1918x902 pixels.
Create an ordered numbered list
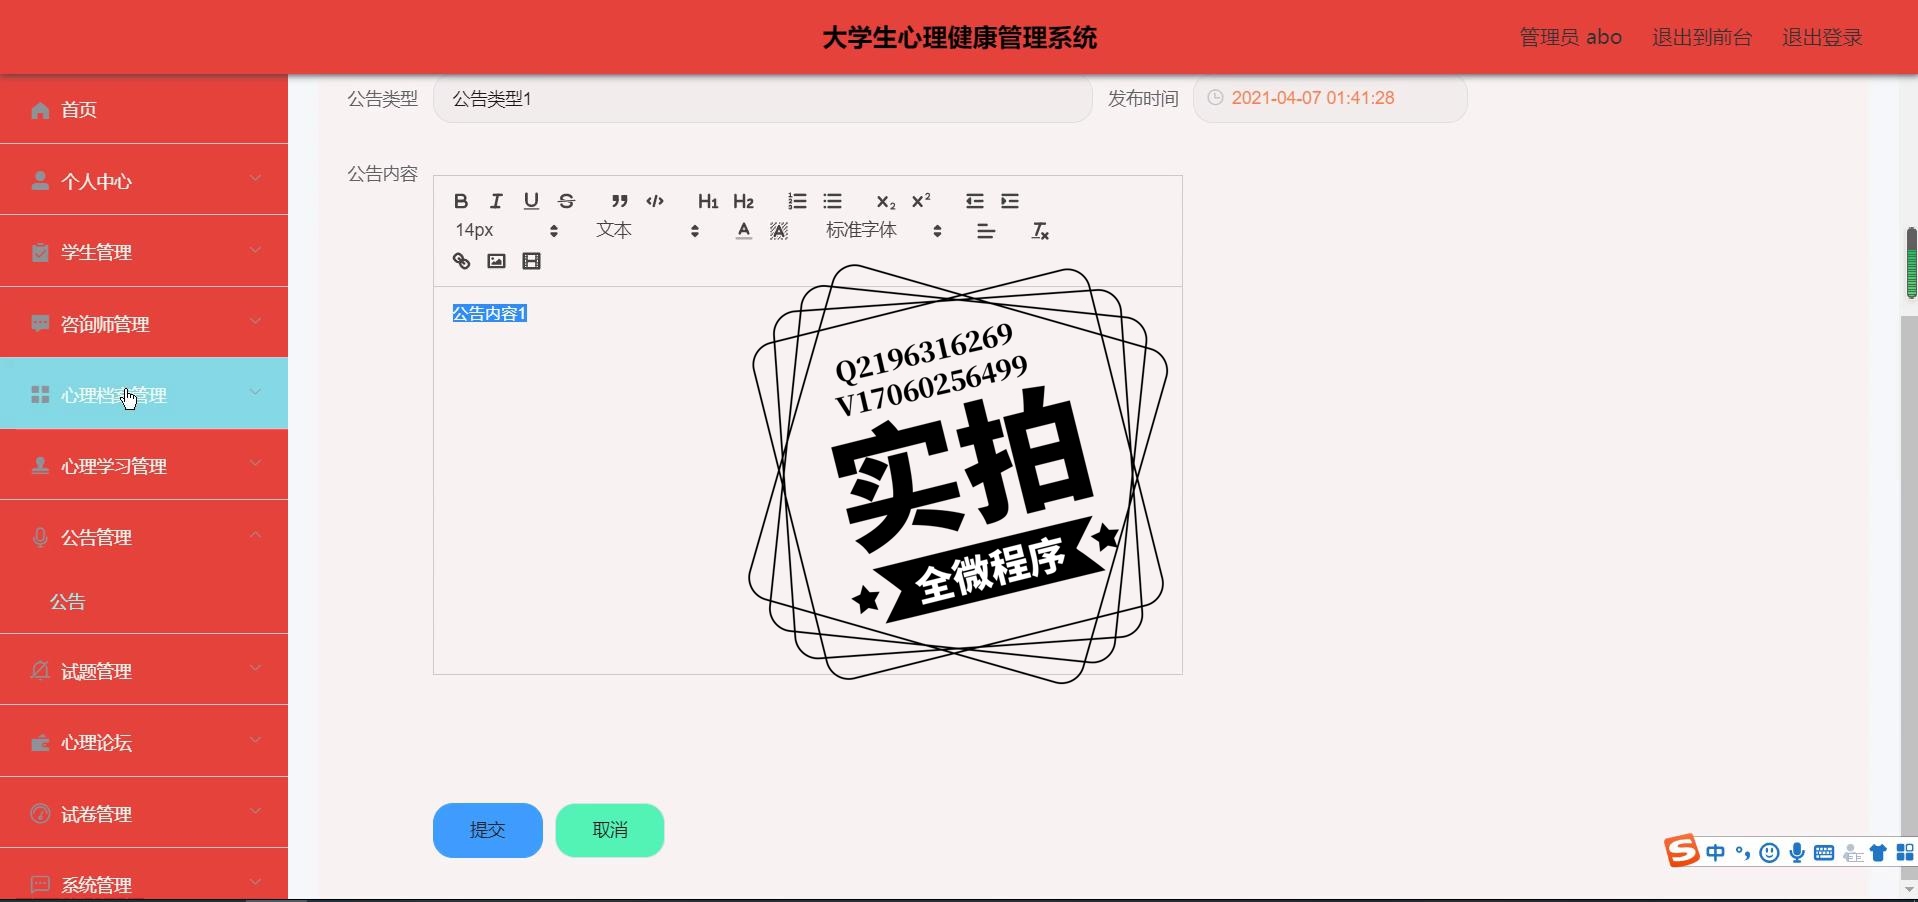(797, 201)
